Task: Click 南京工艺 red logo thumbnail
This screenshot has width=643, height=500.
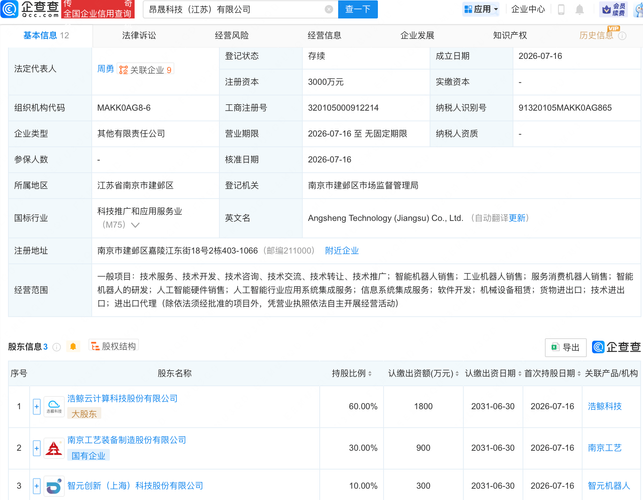Action: pos(54,448)
